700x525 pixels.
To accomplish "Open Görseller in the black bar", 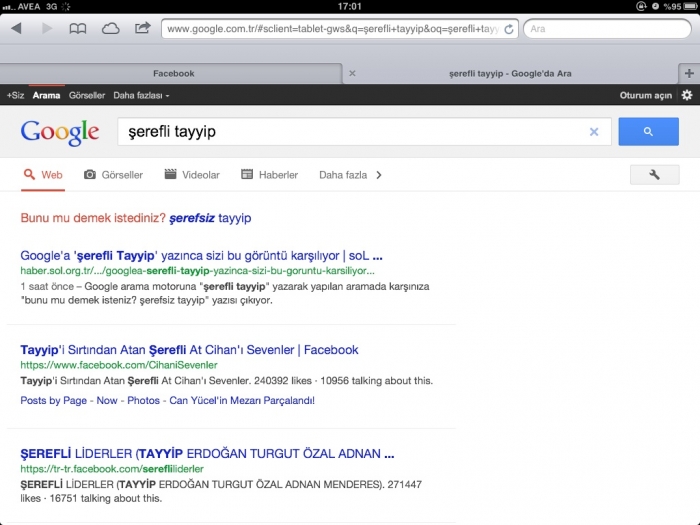I will tap(87, 96).
